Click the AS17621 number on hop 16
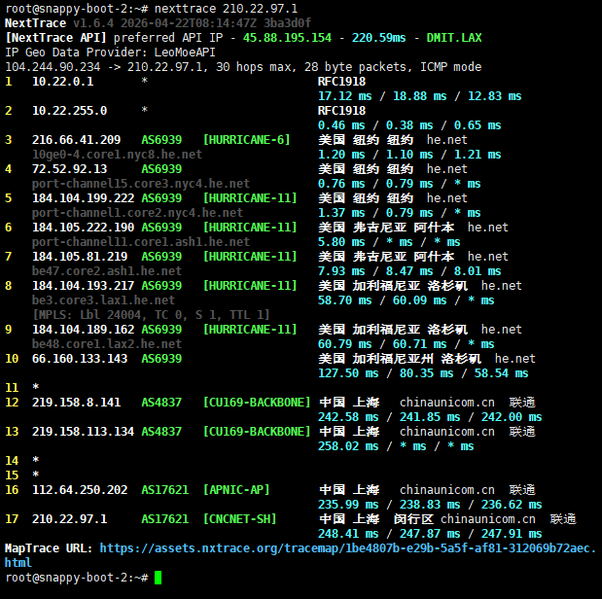602x599 pixels. (165, 490)
